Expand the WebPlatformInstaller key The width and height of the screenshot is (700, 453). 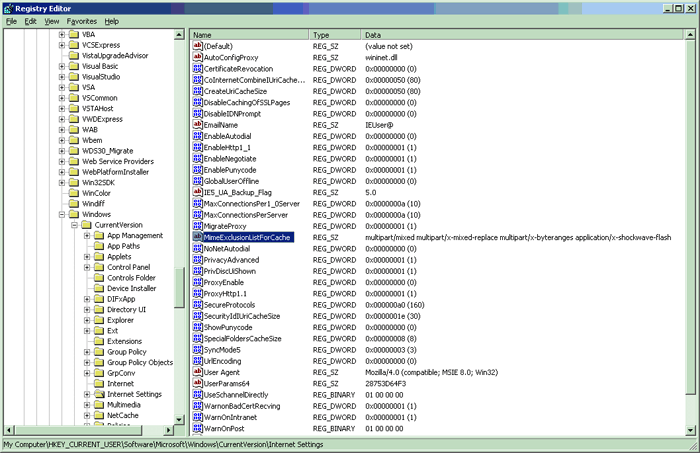pos(62,172)
